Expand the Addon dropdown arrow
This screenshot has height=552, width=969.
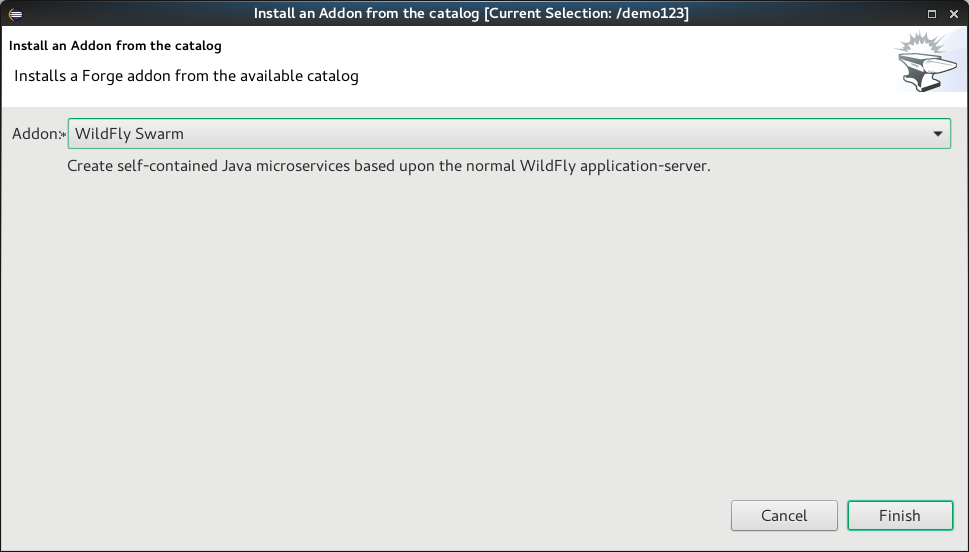[938, 134]
